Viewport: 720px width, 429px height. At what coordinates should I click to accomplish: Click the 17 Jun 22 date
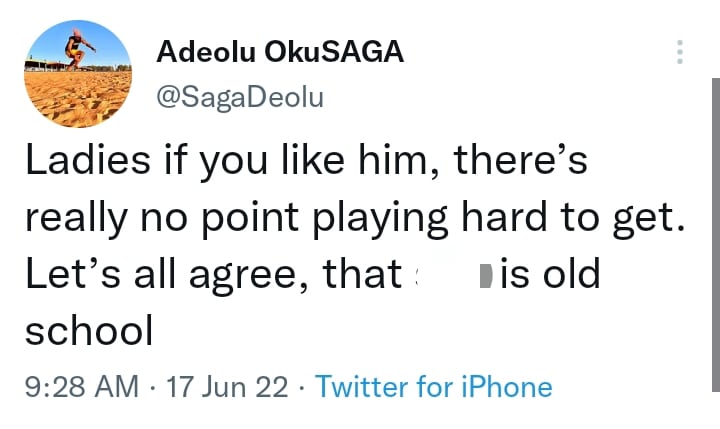(x=228, y=387)
